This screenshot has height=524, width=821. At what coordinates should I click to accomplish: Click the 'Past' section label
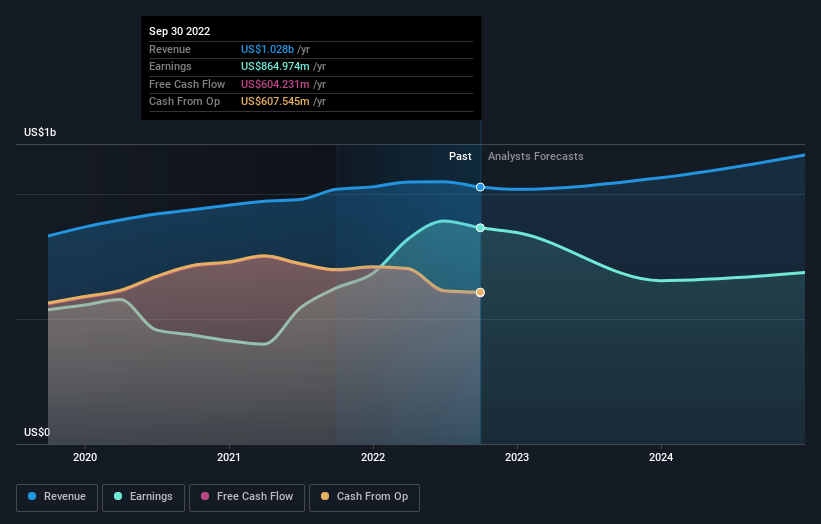coord(460,156)
